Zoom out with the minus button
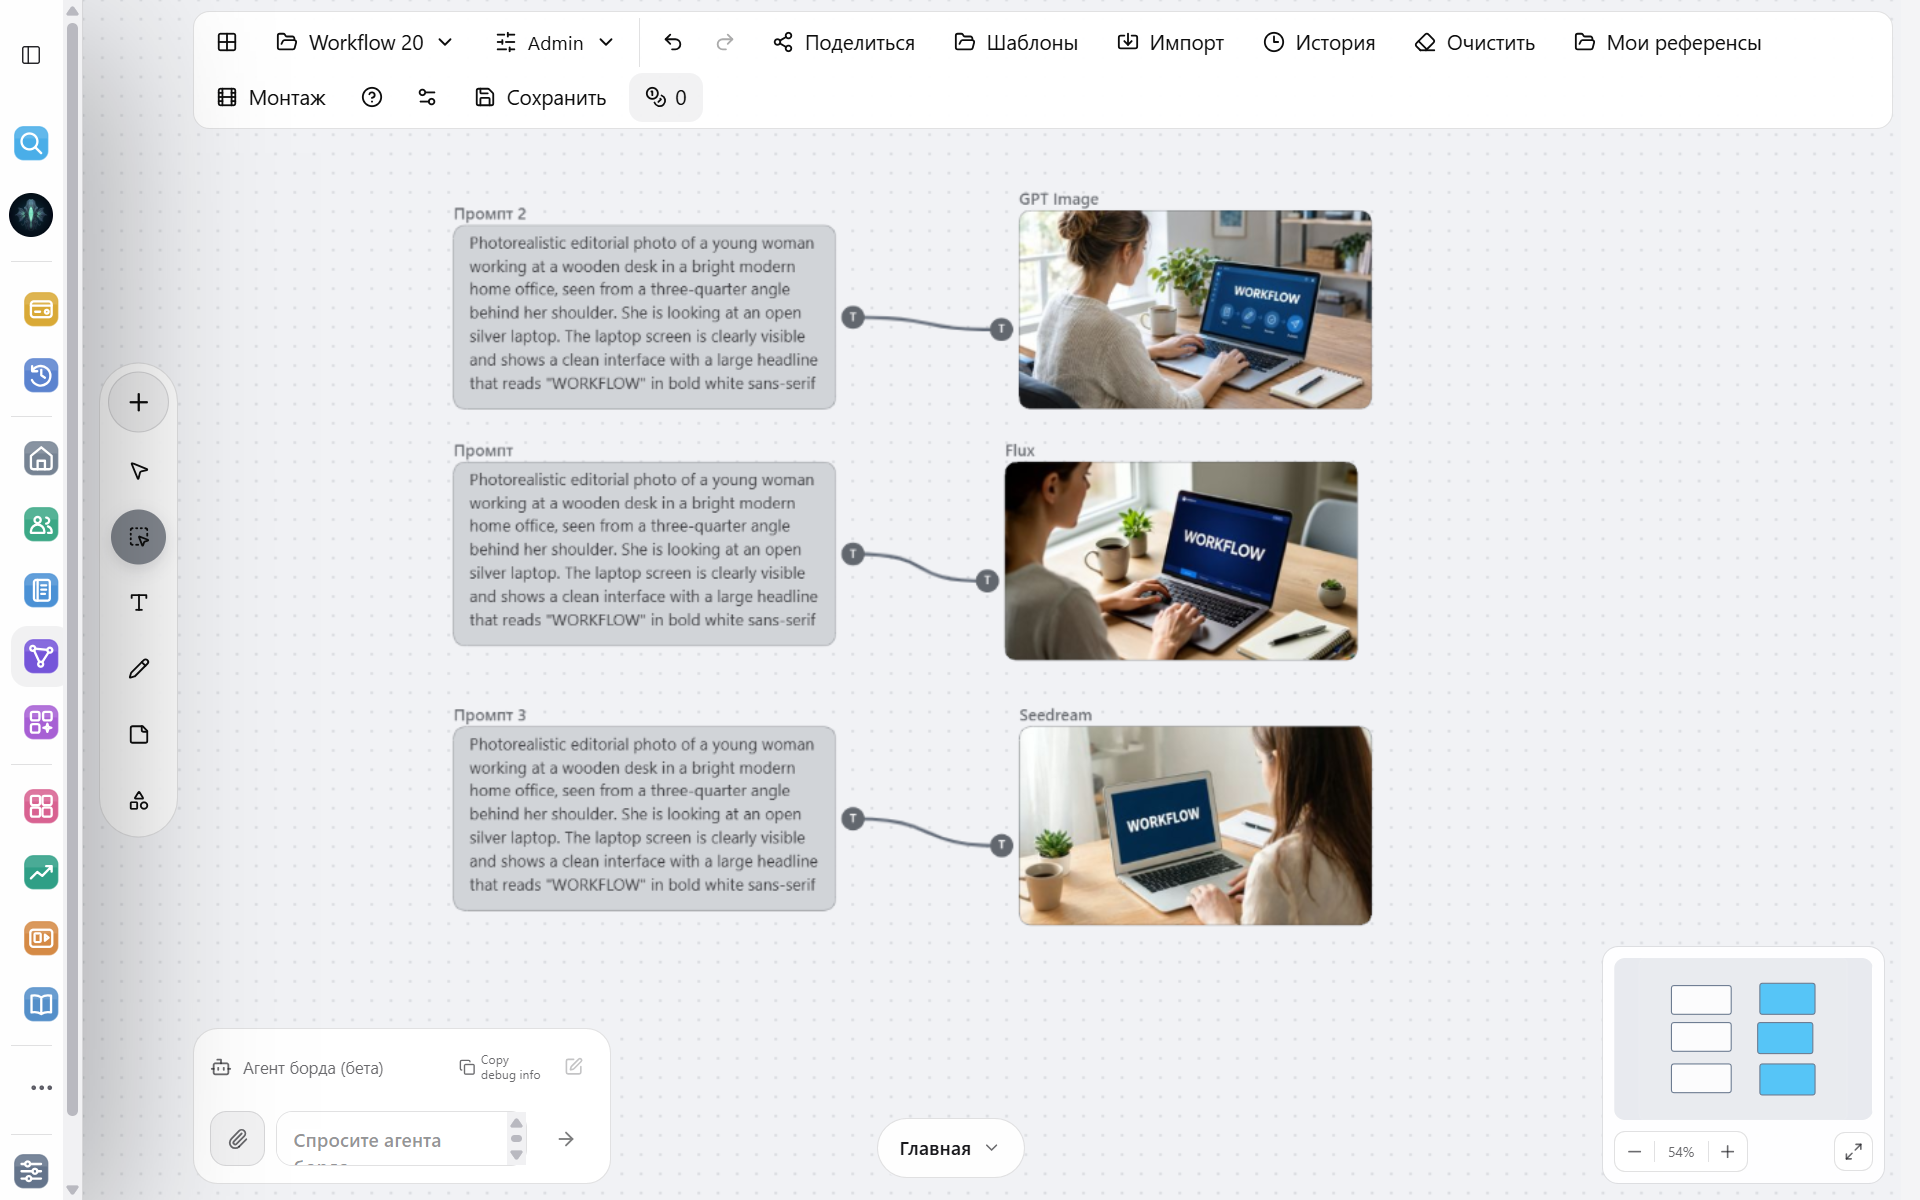Viewport: 1920px width, 1200px height. (x=1634, y=1151)
